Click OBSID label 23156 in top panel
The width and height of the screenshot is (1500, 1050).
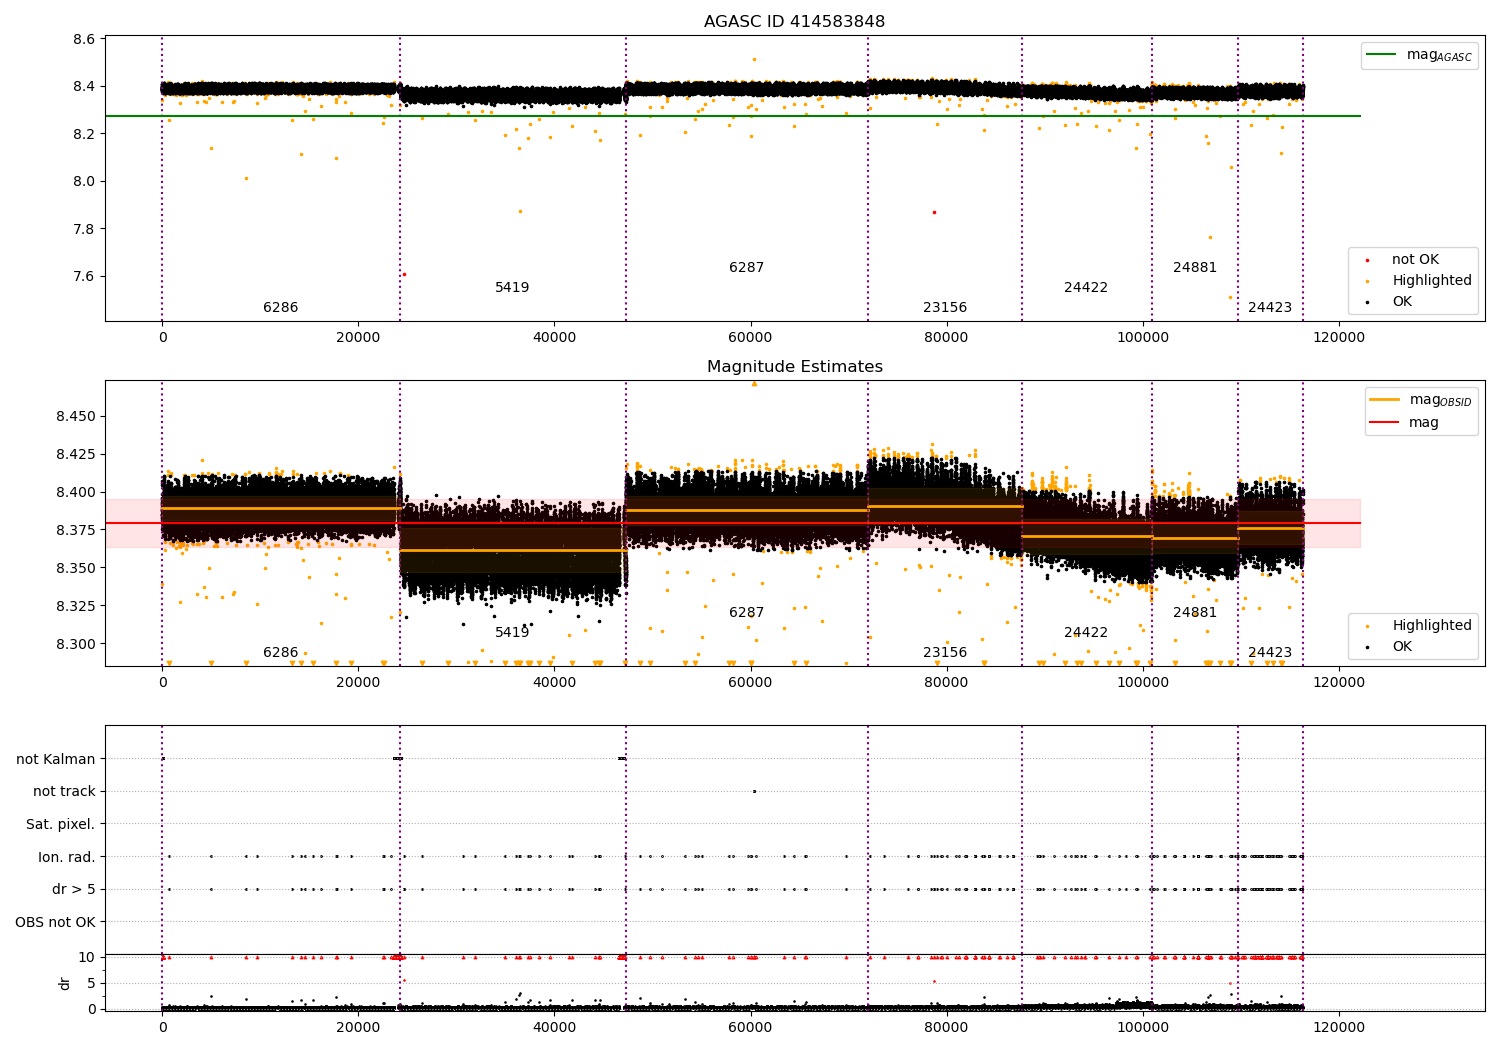point(945,308)
